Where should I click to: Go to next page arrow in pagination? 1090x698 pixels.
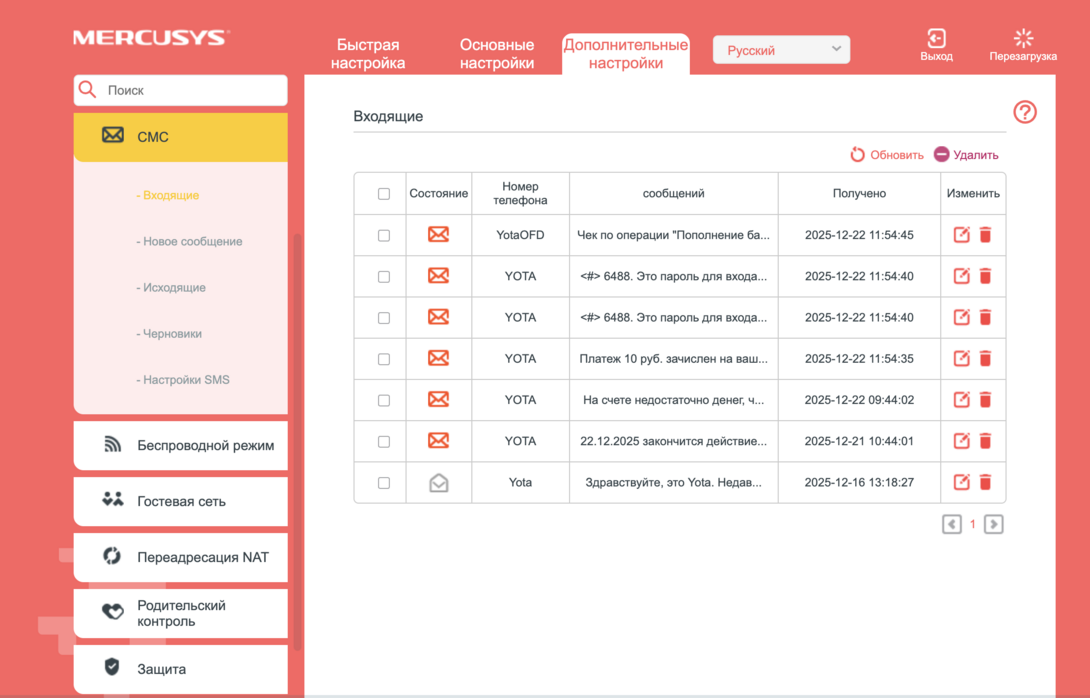point(993,524)
